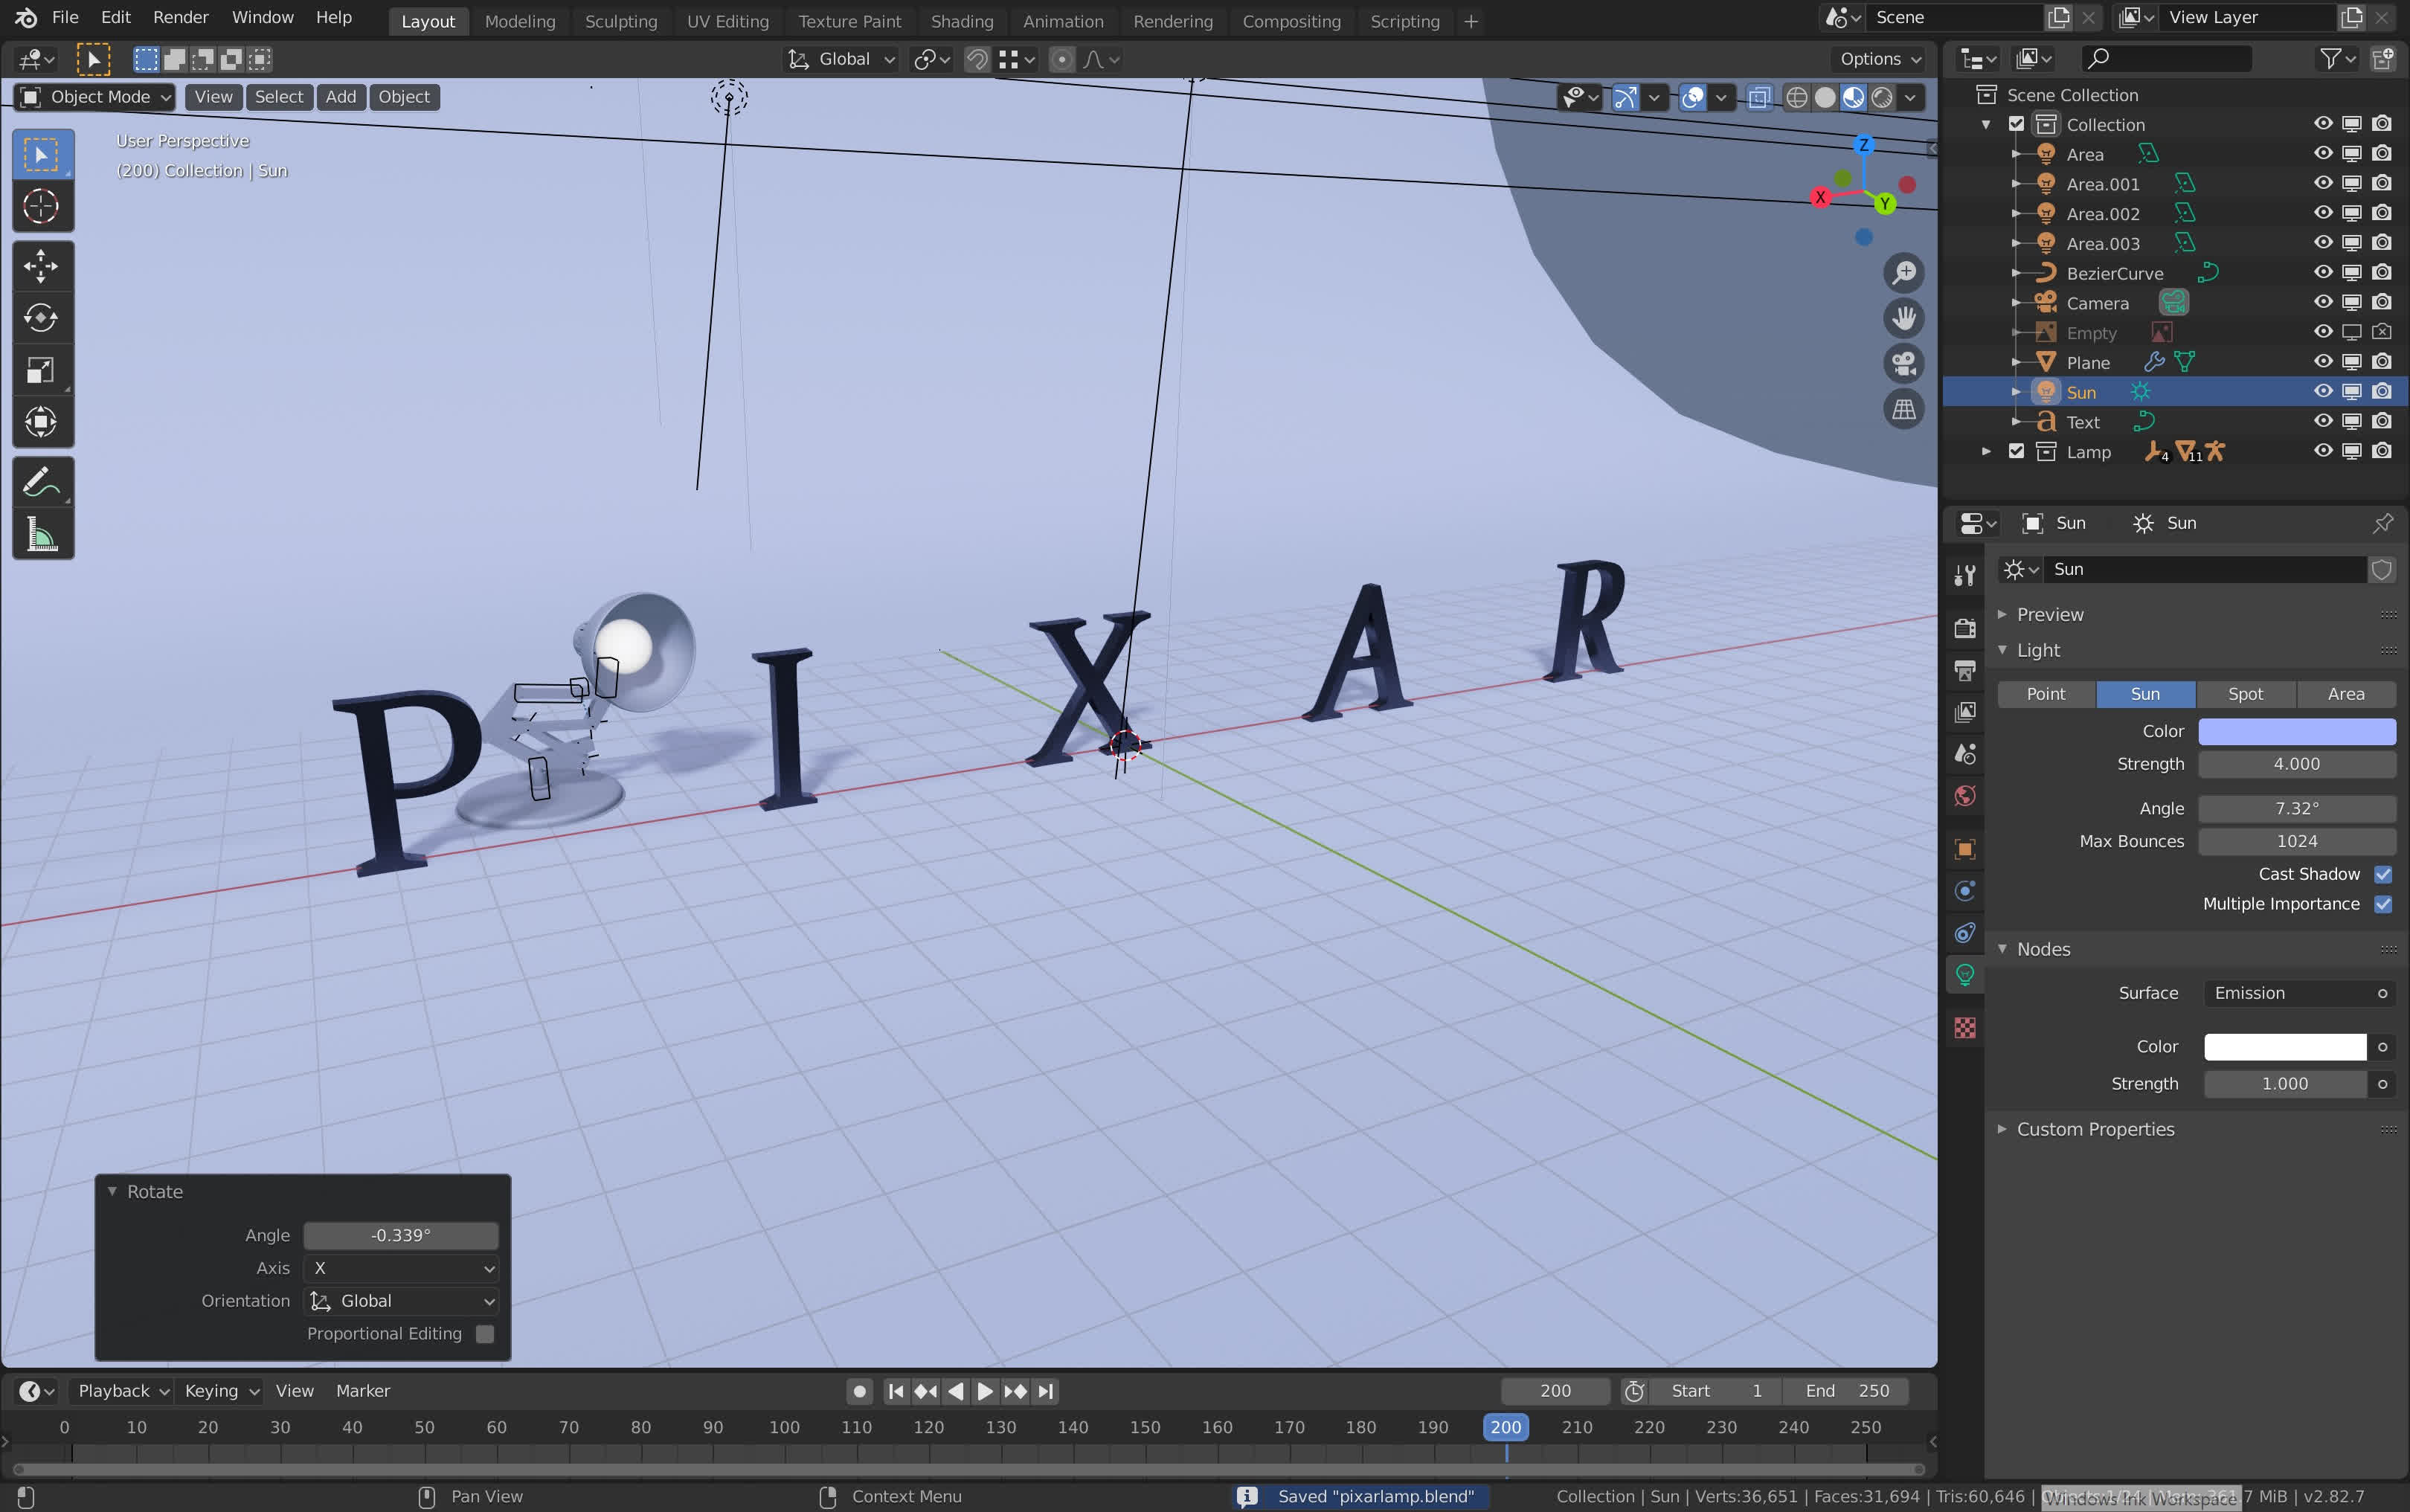The width and height of the screenshot is (2410, 1512).
Task: Expand the Custom Properties panel
Action: pos(2095,1129)
